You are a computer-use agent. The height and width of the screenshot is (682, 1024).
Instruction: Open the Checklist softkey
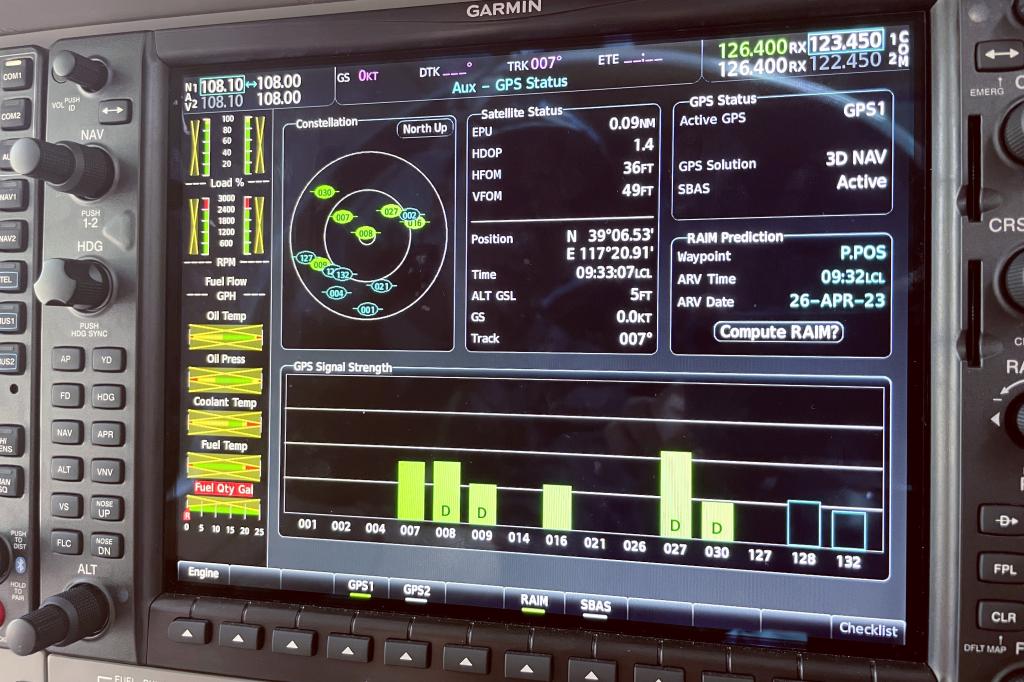click(868, 629)
